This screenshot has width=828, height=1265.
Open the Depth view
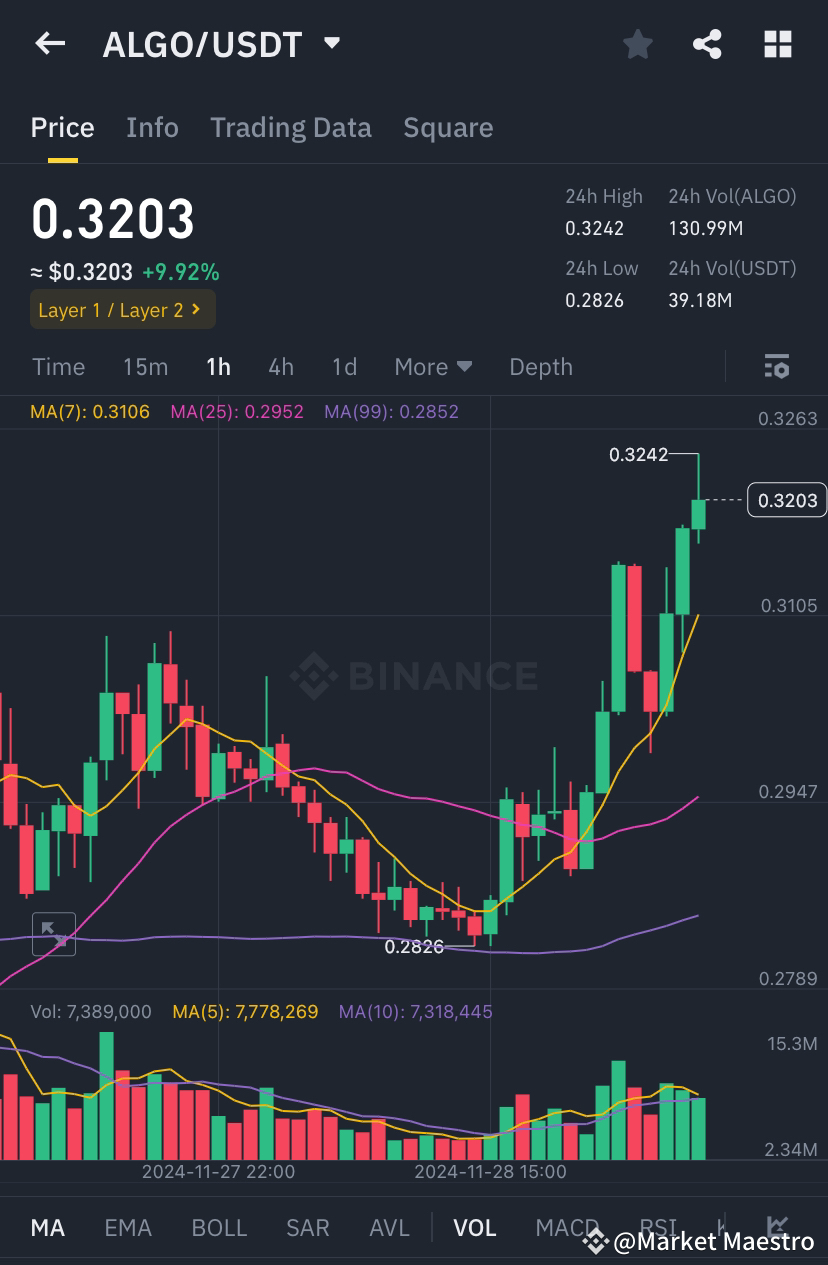(x=540, y=367)
